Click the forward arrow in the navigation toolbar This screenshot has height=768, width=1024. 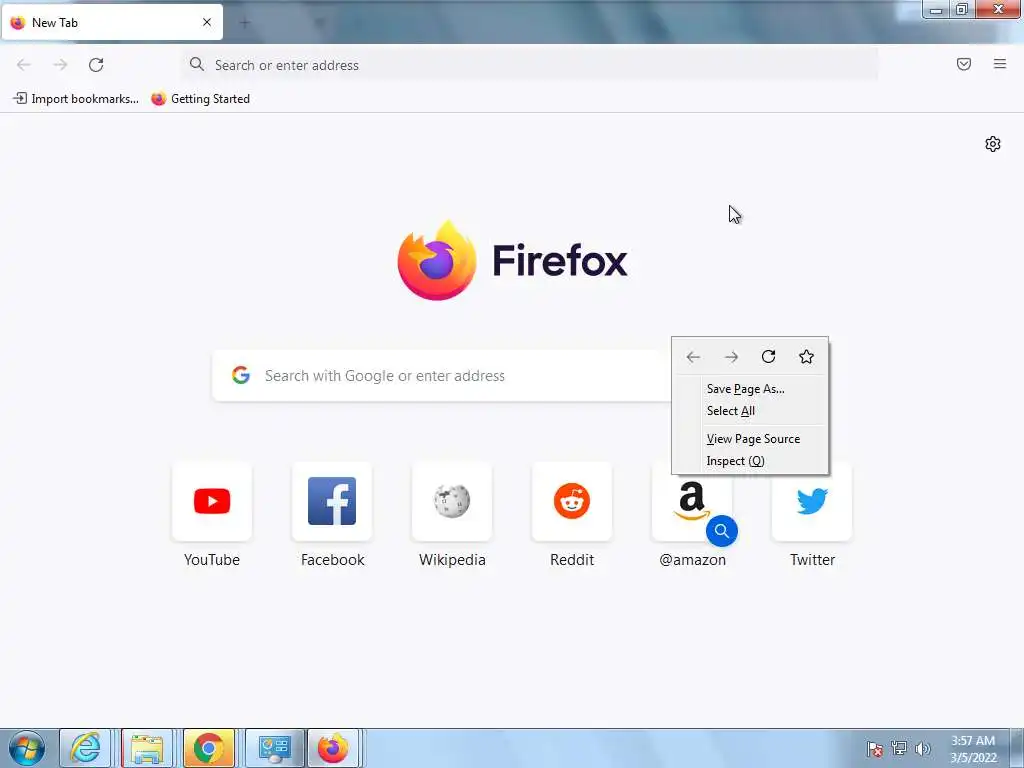pos(60,65)
